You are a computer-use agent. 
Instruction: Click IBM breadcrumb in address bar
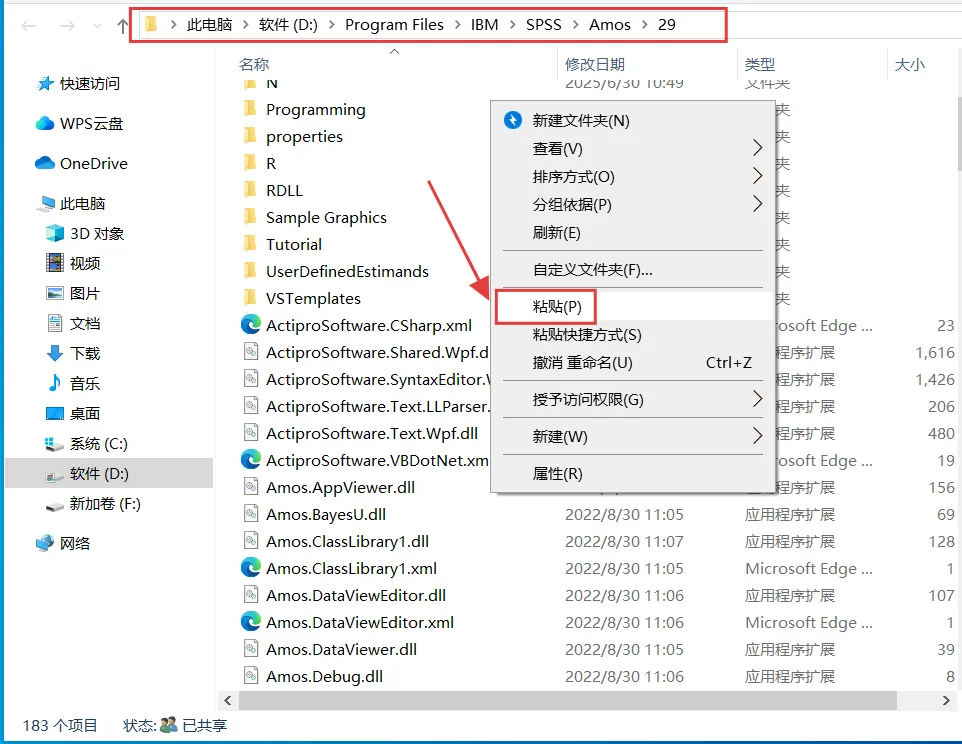[484, 25]
